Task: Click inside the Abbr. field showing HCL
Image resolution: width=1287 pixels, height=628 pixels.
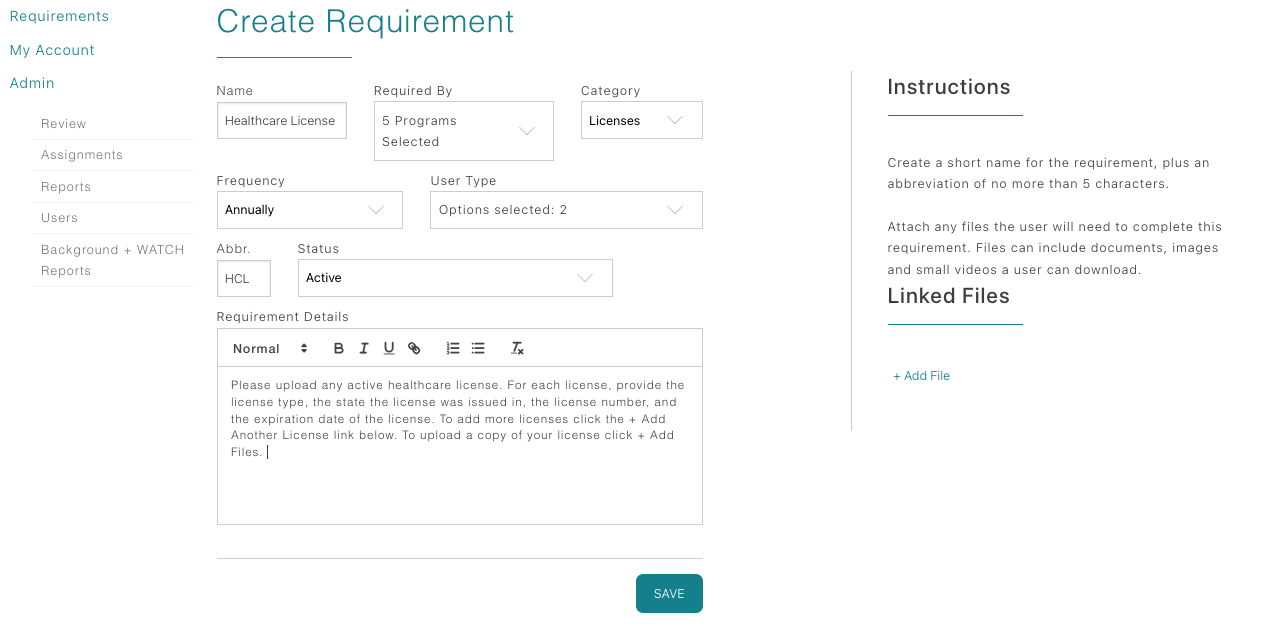Action: (x=243, y=277)
